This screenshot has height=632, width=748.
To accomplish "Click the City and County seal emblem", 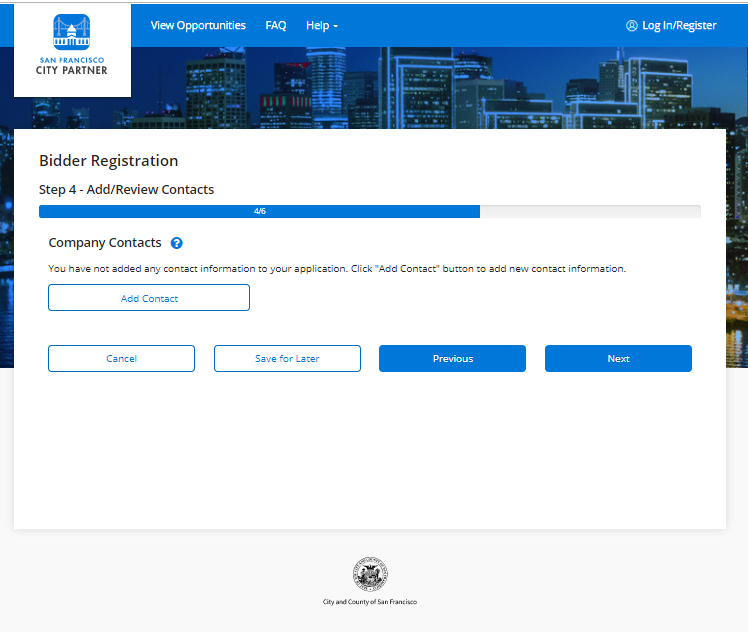I will (x=370, y=575).
